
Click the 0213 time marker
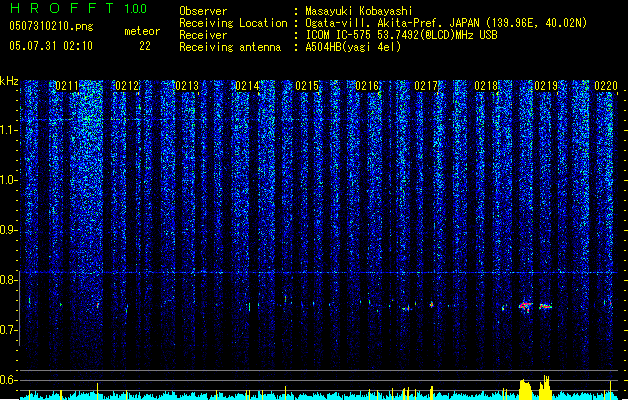point(187,86)
